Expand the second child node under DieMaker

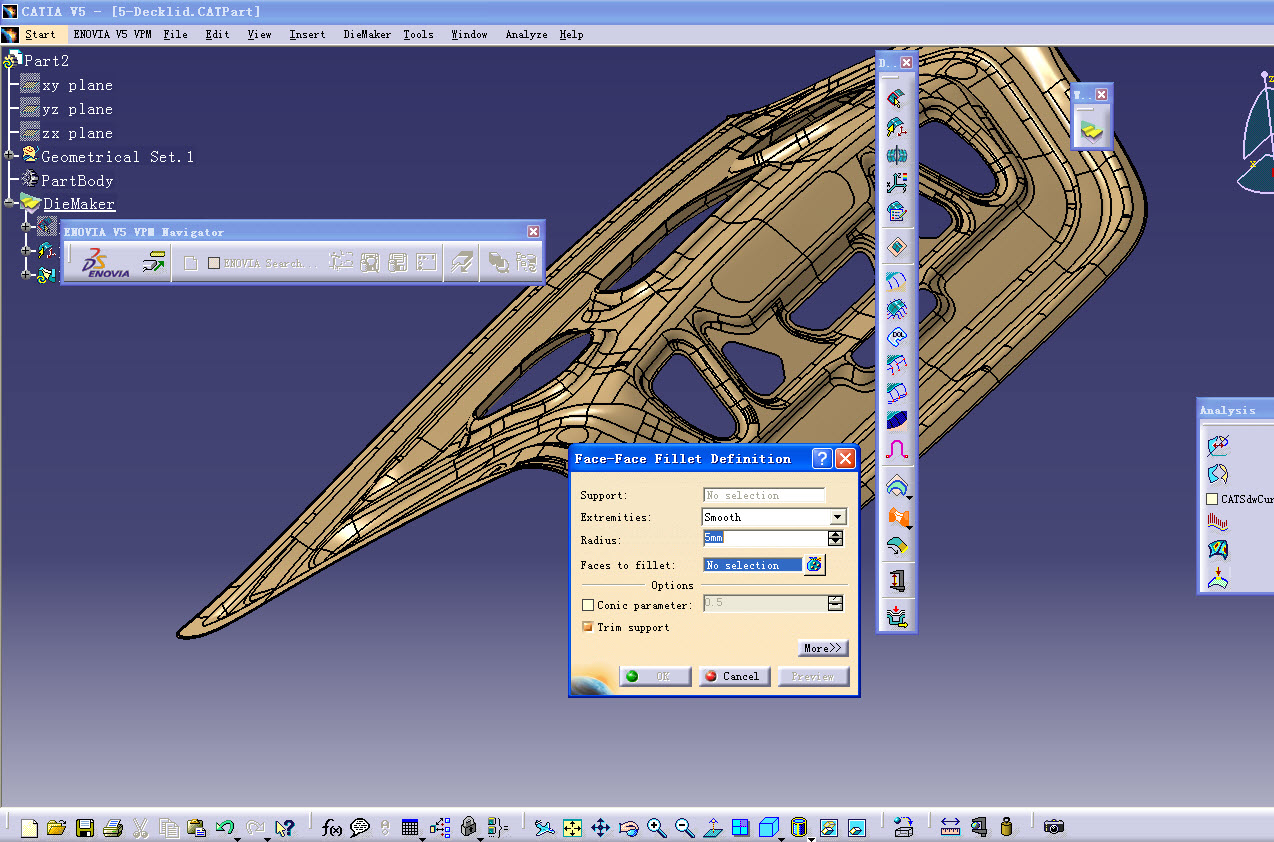point(26,251)
